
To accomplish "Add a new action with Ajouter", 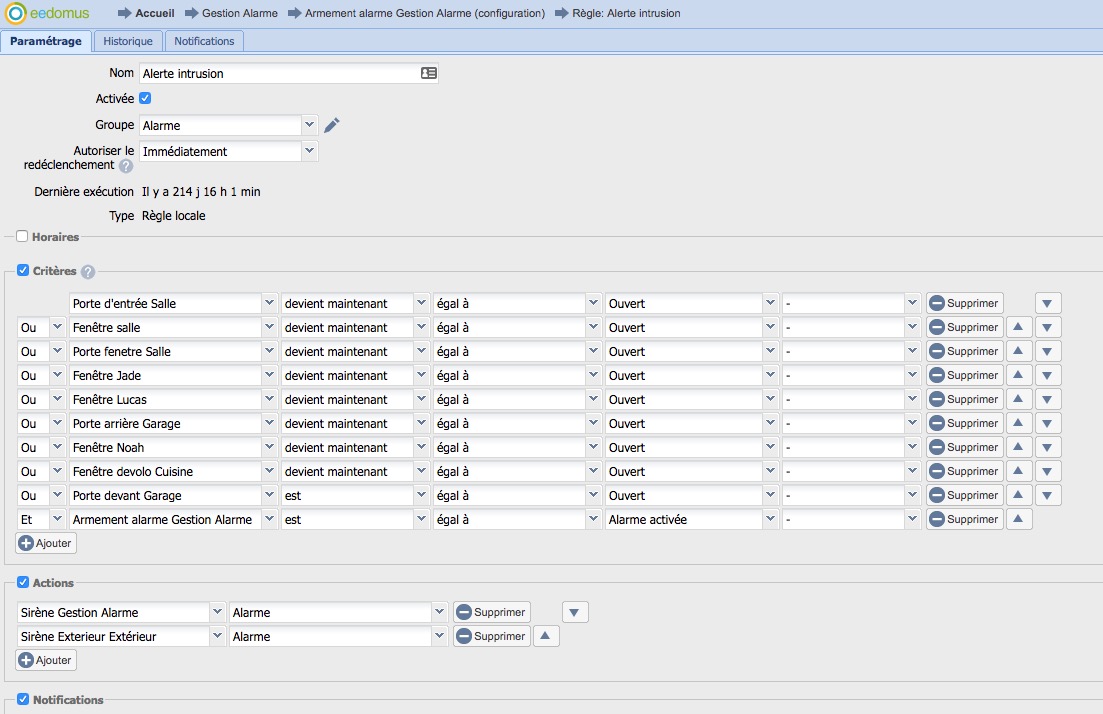I will (x=46, y=660).
